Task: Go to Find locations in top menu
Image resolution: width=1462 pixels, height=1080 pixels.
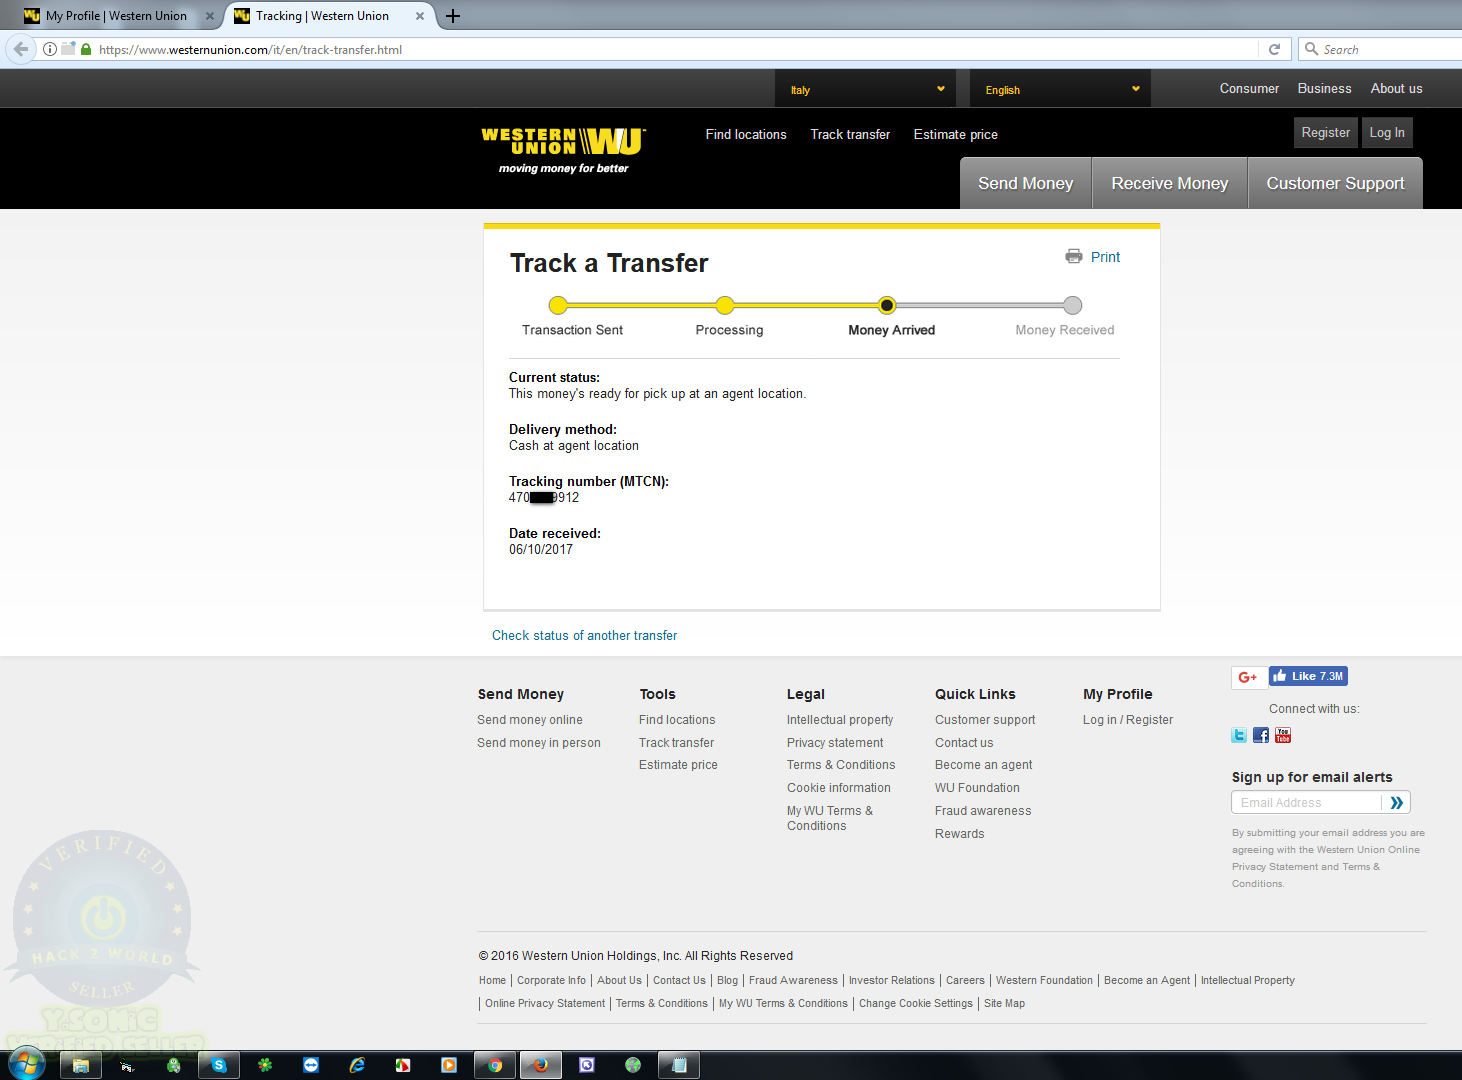Action: coord(746,134)
